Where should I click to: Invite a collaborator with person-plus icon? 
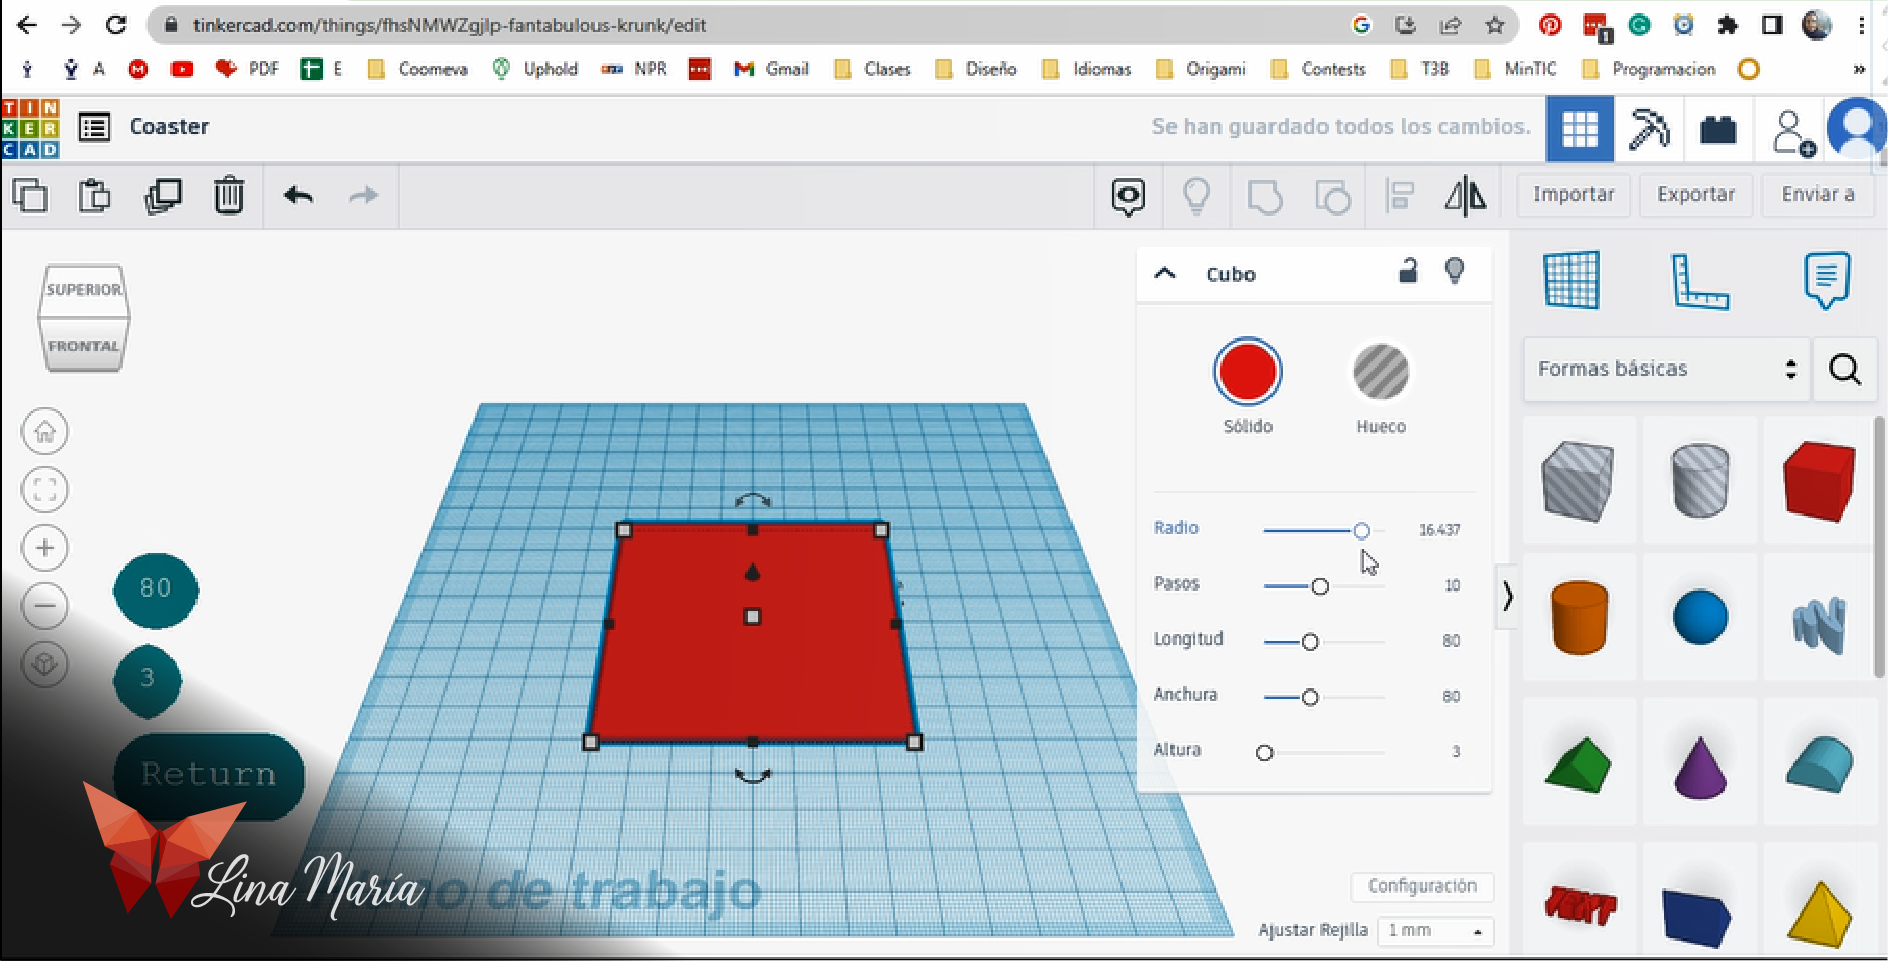pyautogui.click(x=1792, y=132)
